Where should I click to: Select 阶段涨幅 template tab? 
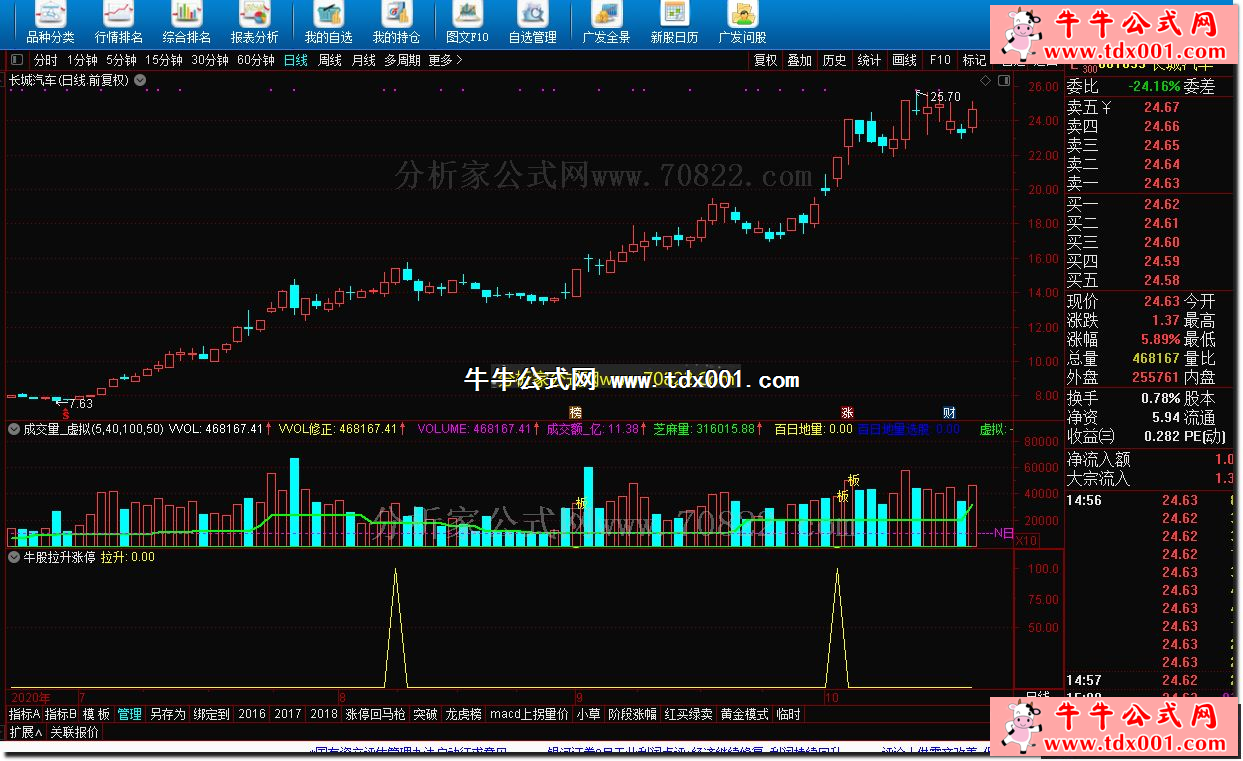(x=632, y=714)
